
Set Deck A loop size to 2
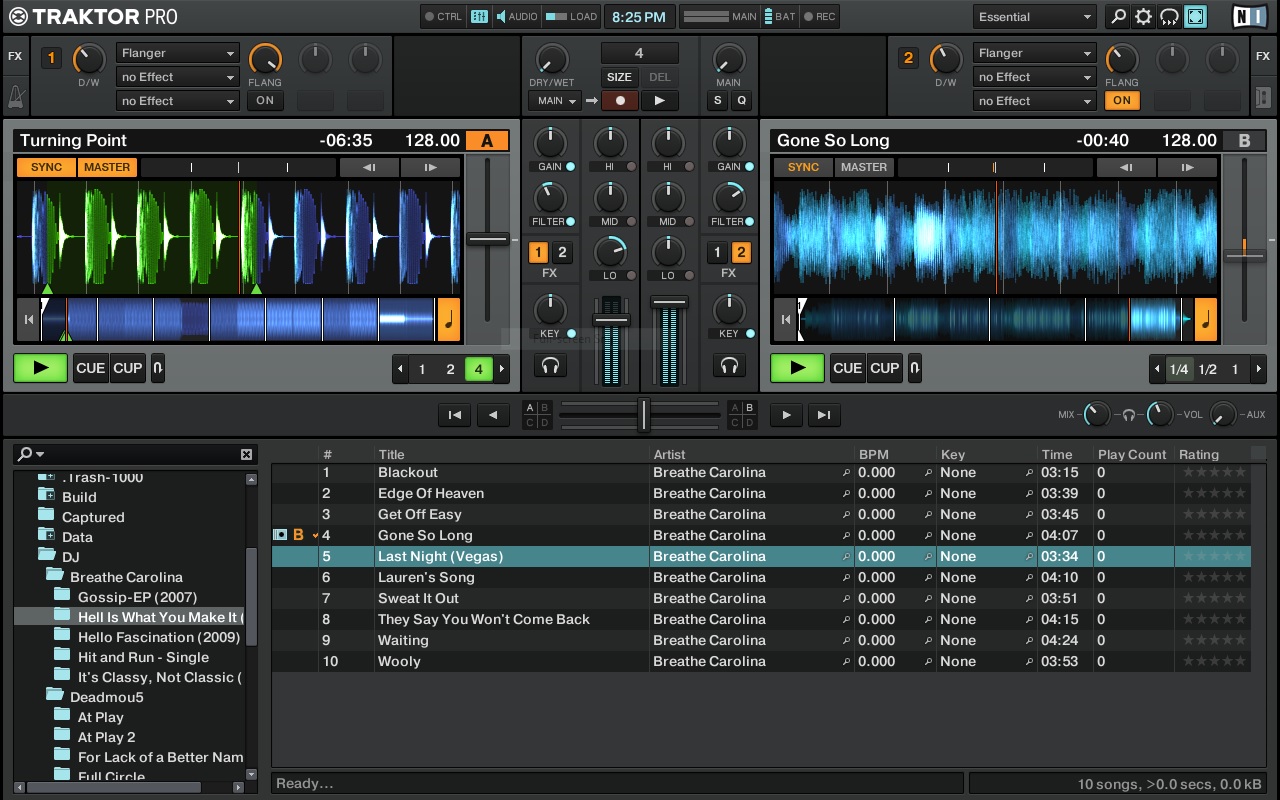450,370
